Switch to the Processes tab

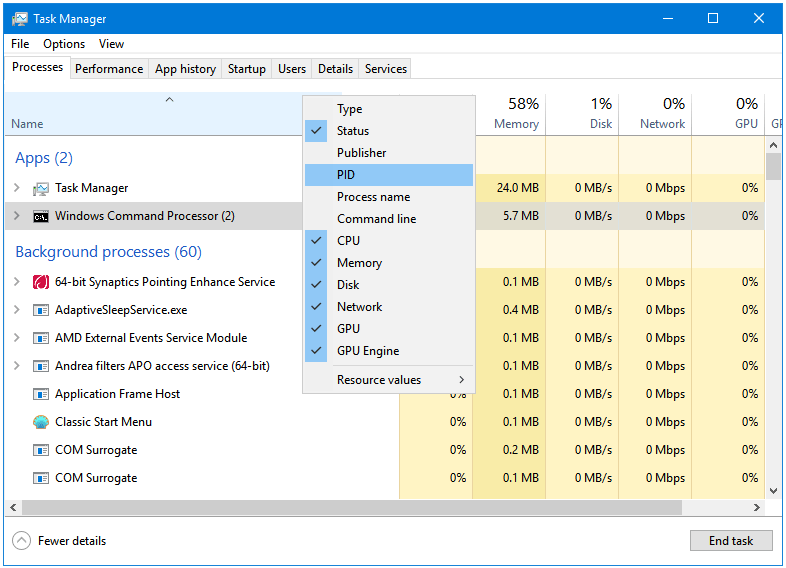38,67
